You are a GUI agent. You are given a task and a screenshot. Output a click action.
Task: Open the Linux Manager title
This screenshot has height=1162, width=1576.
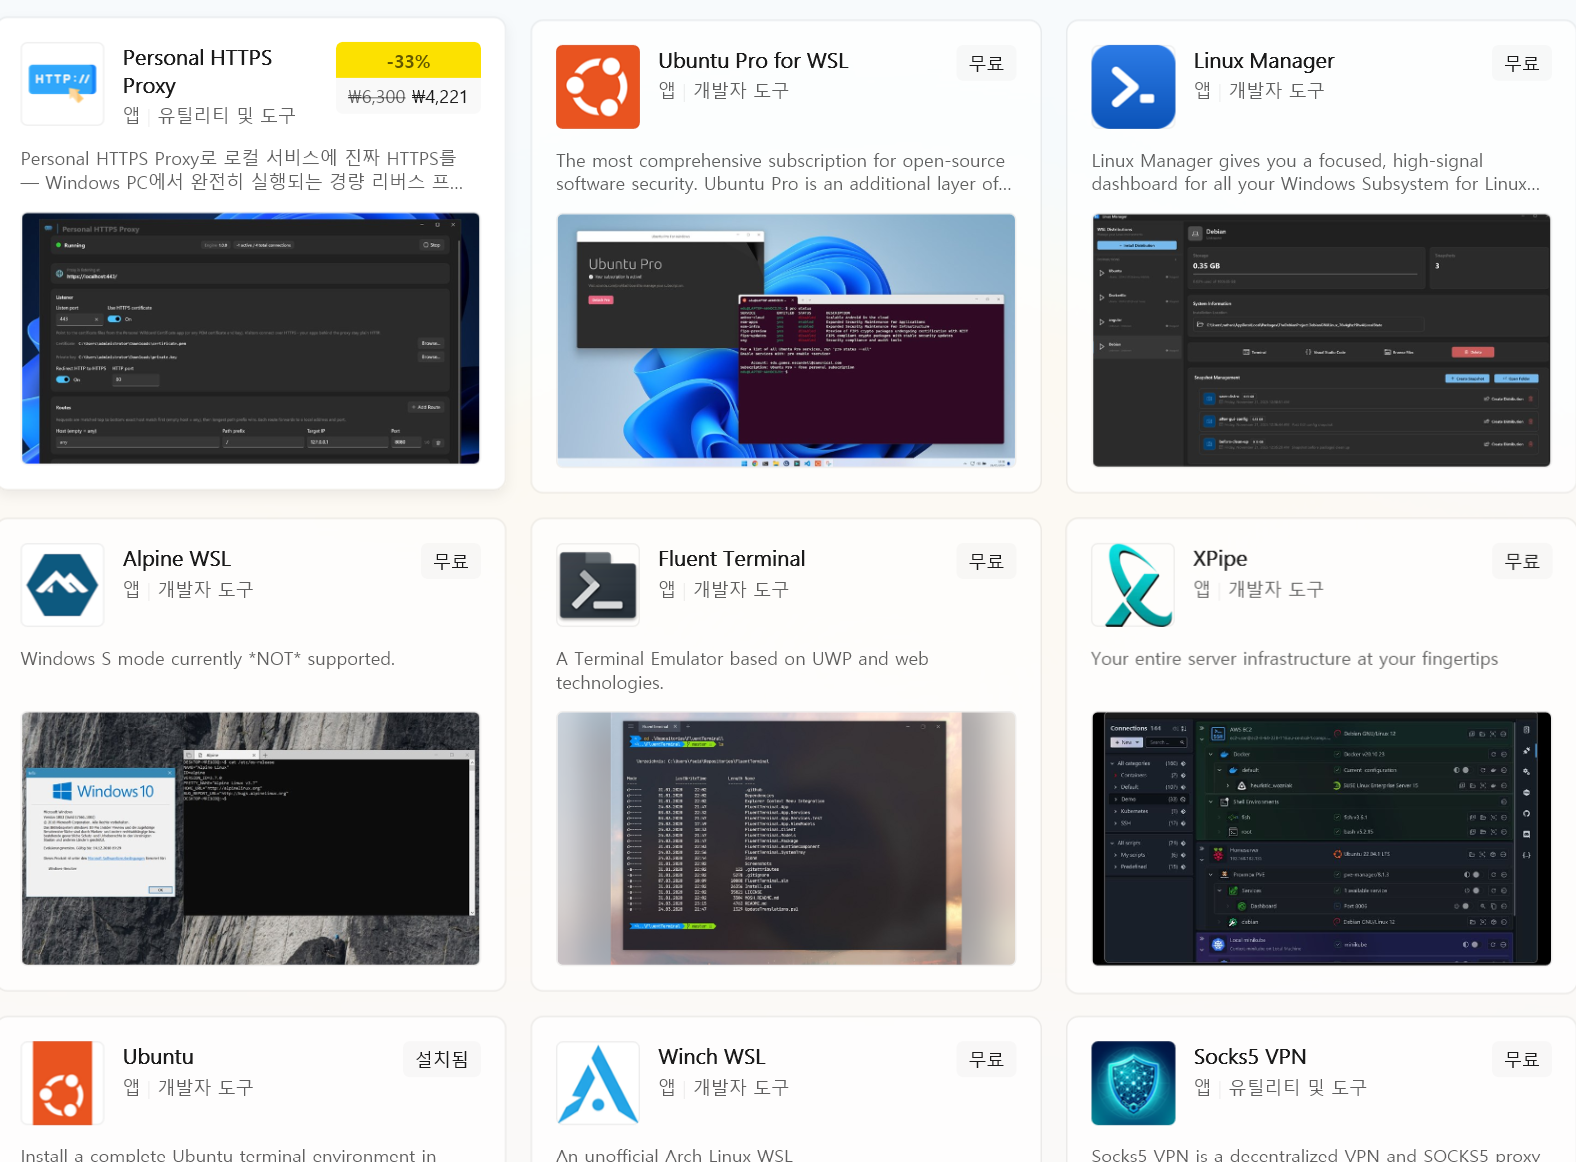tap(1263, 61)
